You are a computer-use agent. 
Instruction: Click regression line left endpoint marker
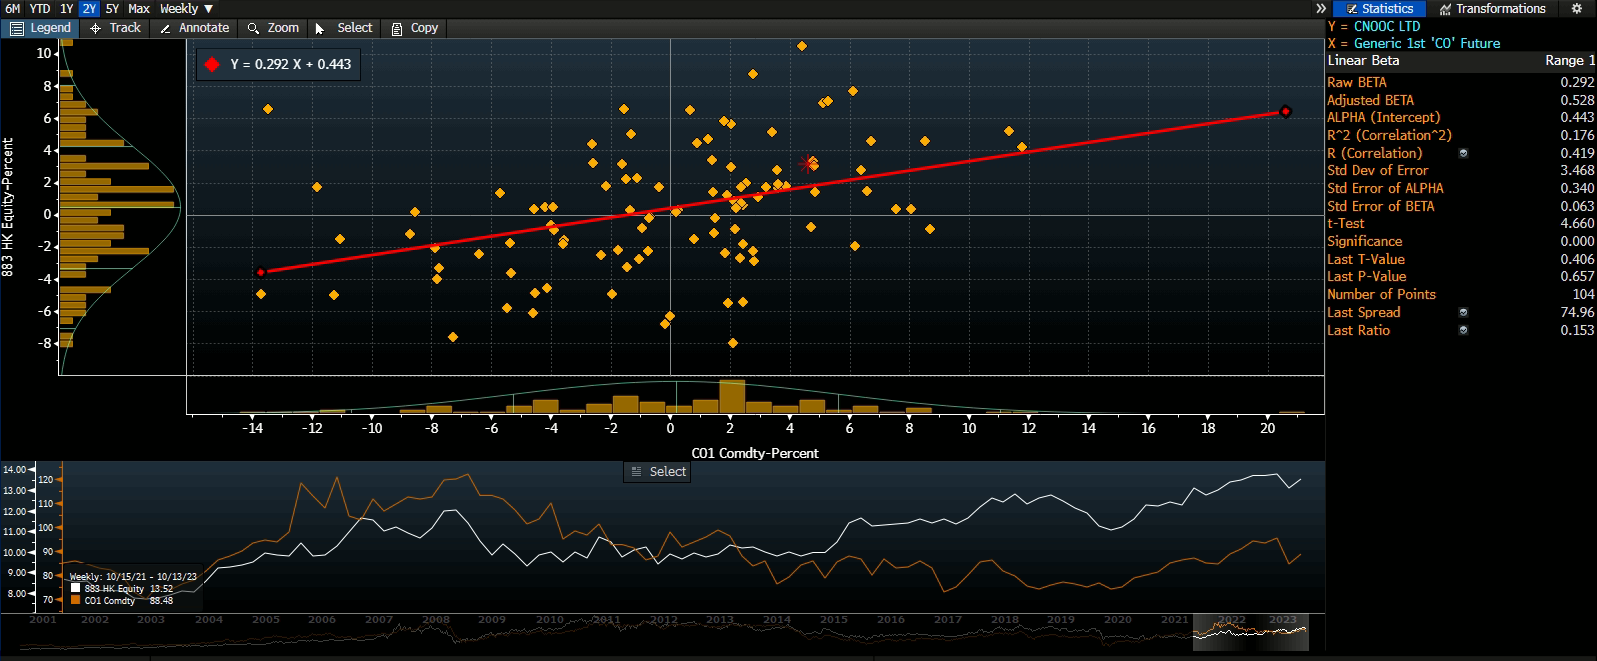261,272
